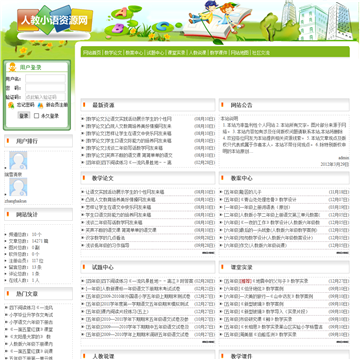Click the 2012年3月29日 announcement date
The image size is (360, 360).
click(335, 164)
